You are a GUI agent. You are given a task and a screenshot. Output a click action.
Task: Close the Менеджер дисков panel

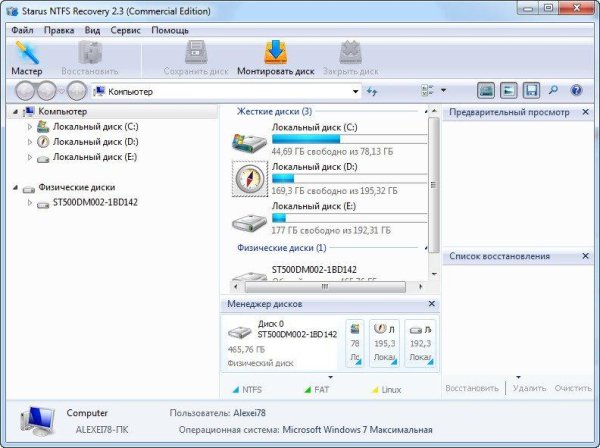pyautogui.click(x=432, y=304)
